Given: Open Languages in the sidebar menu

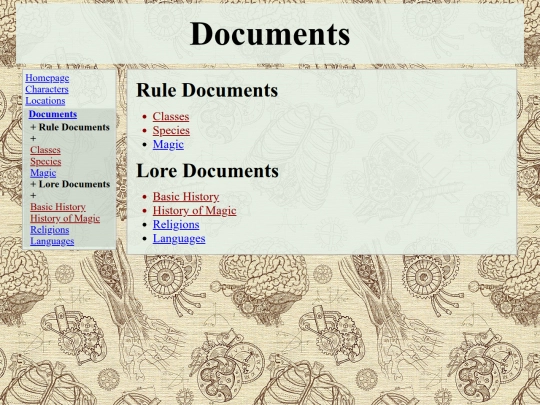Looking at the screenshot, I should 52,241.
